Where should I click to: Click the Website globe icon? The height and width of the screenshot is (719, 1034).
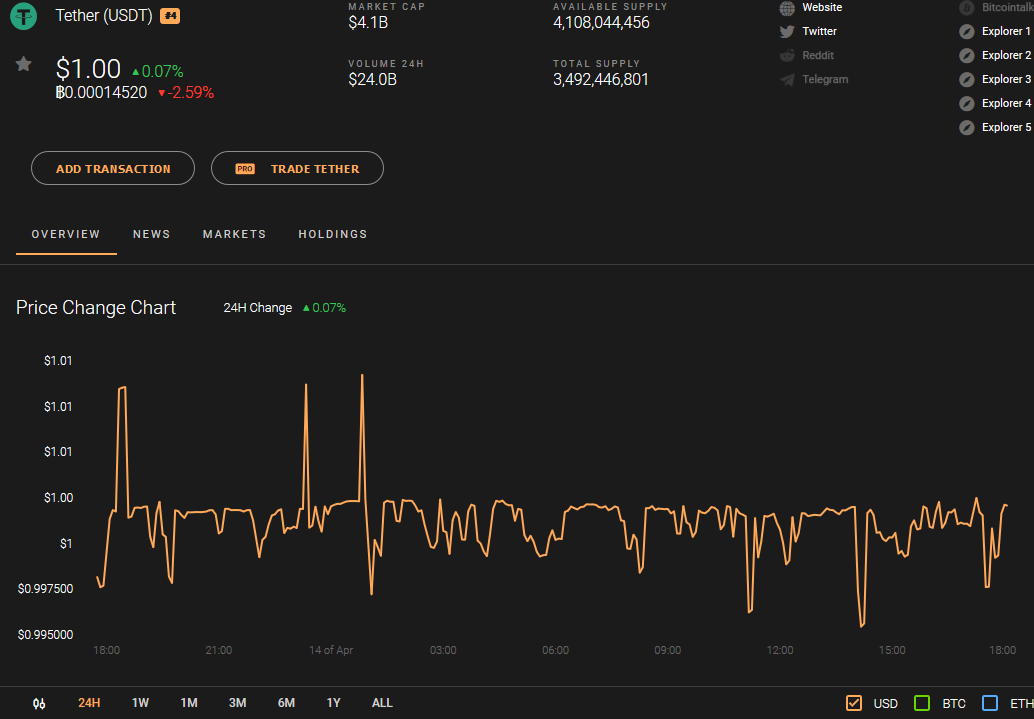coord(787,8)
